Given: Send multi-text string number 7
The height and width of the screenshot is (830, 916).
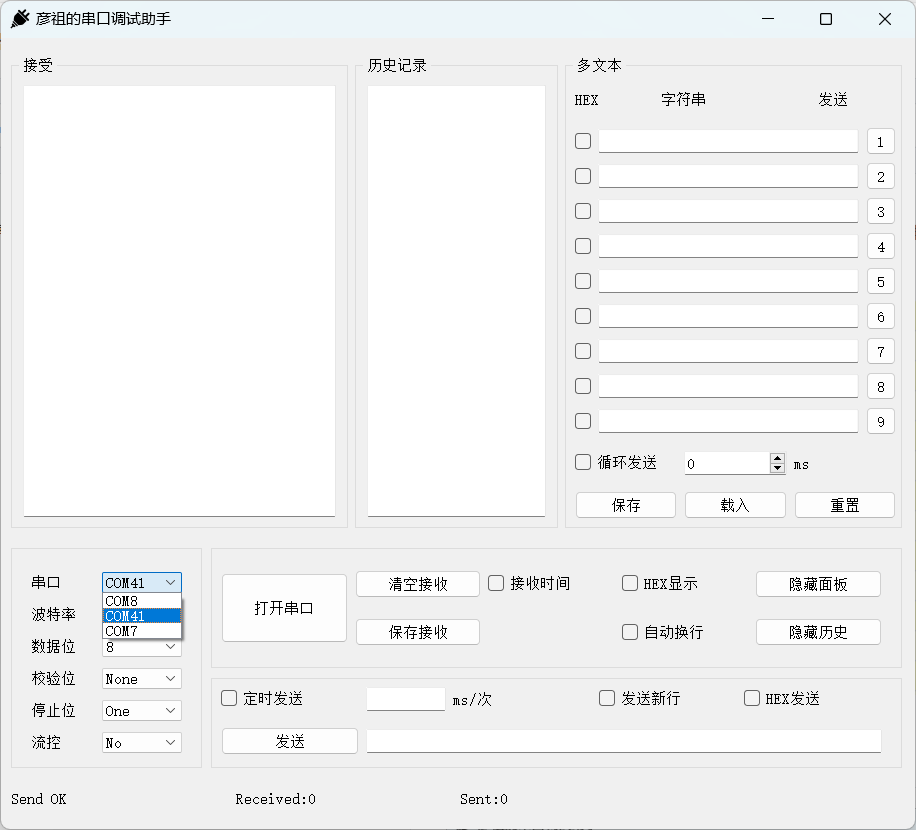Looking at the screenshot, I should (x=881, y=352).
